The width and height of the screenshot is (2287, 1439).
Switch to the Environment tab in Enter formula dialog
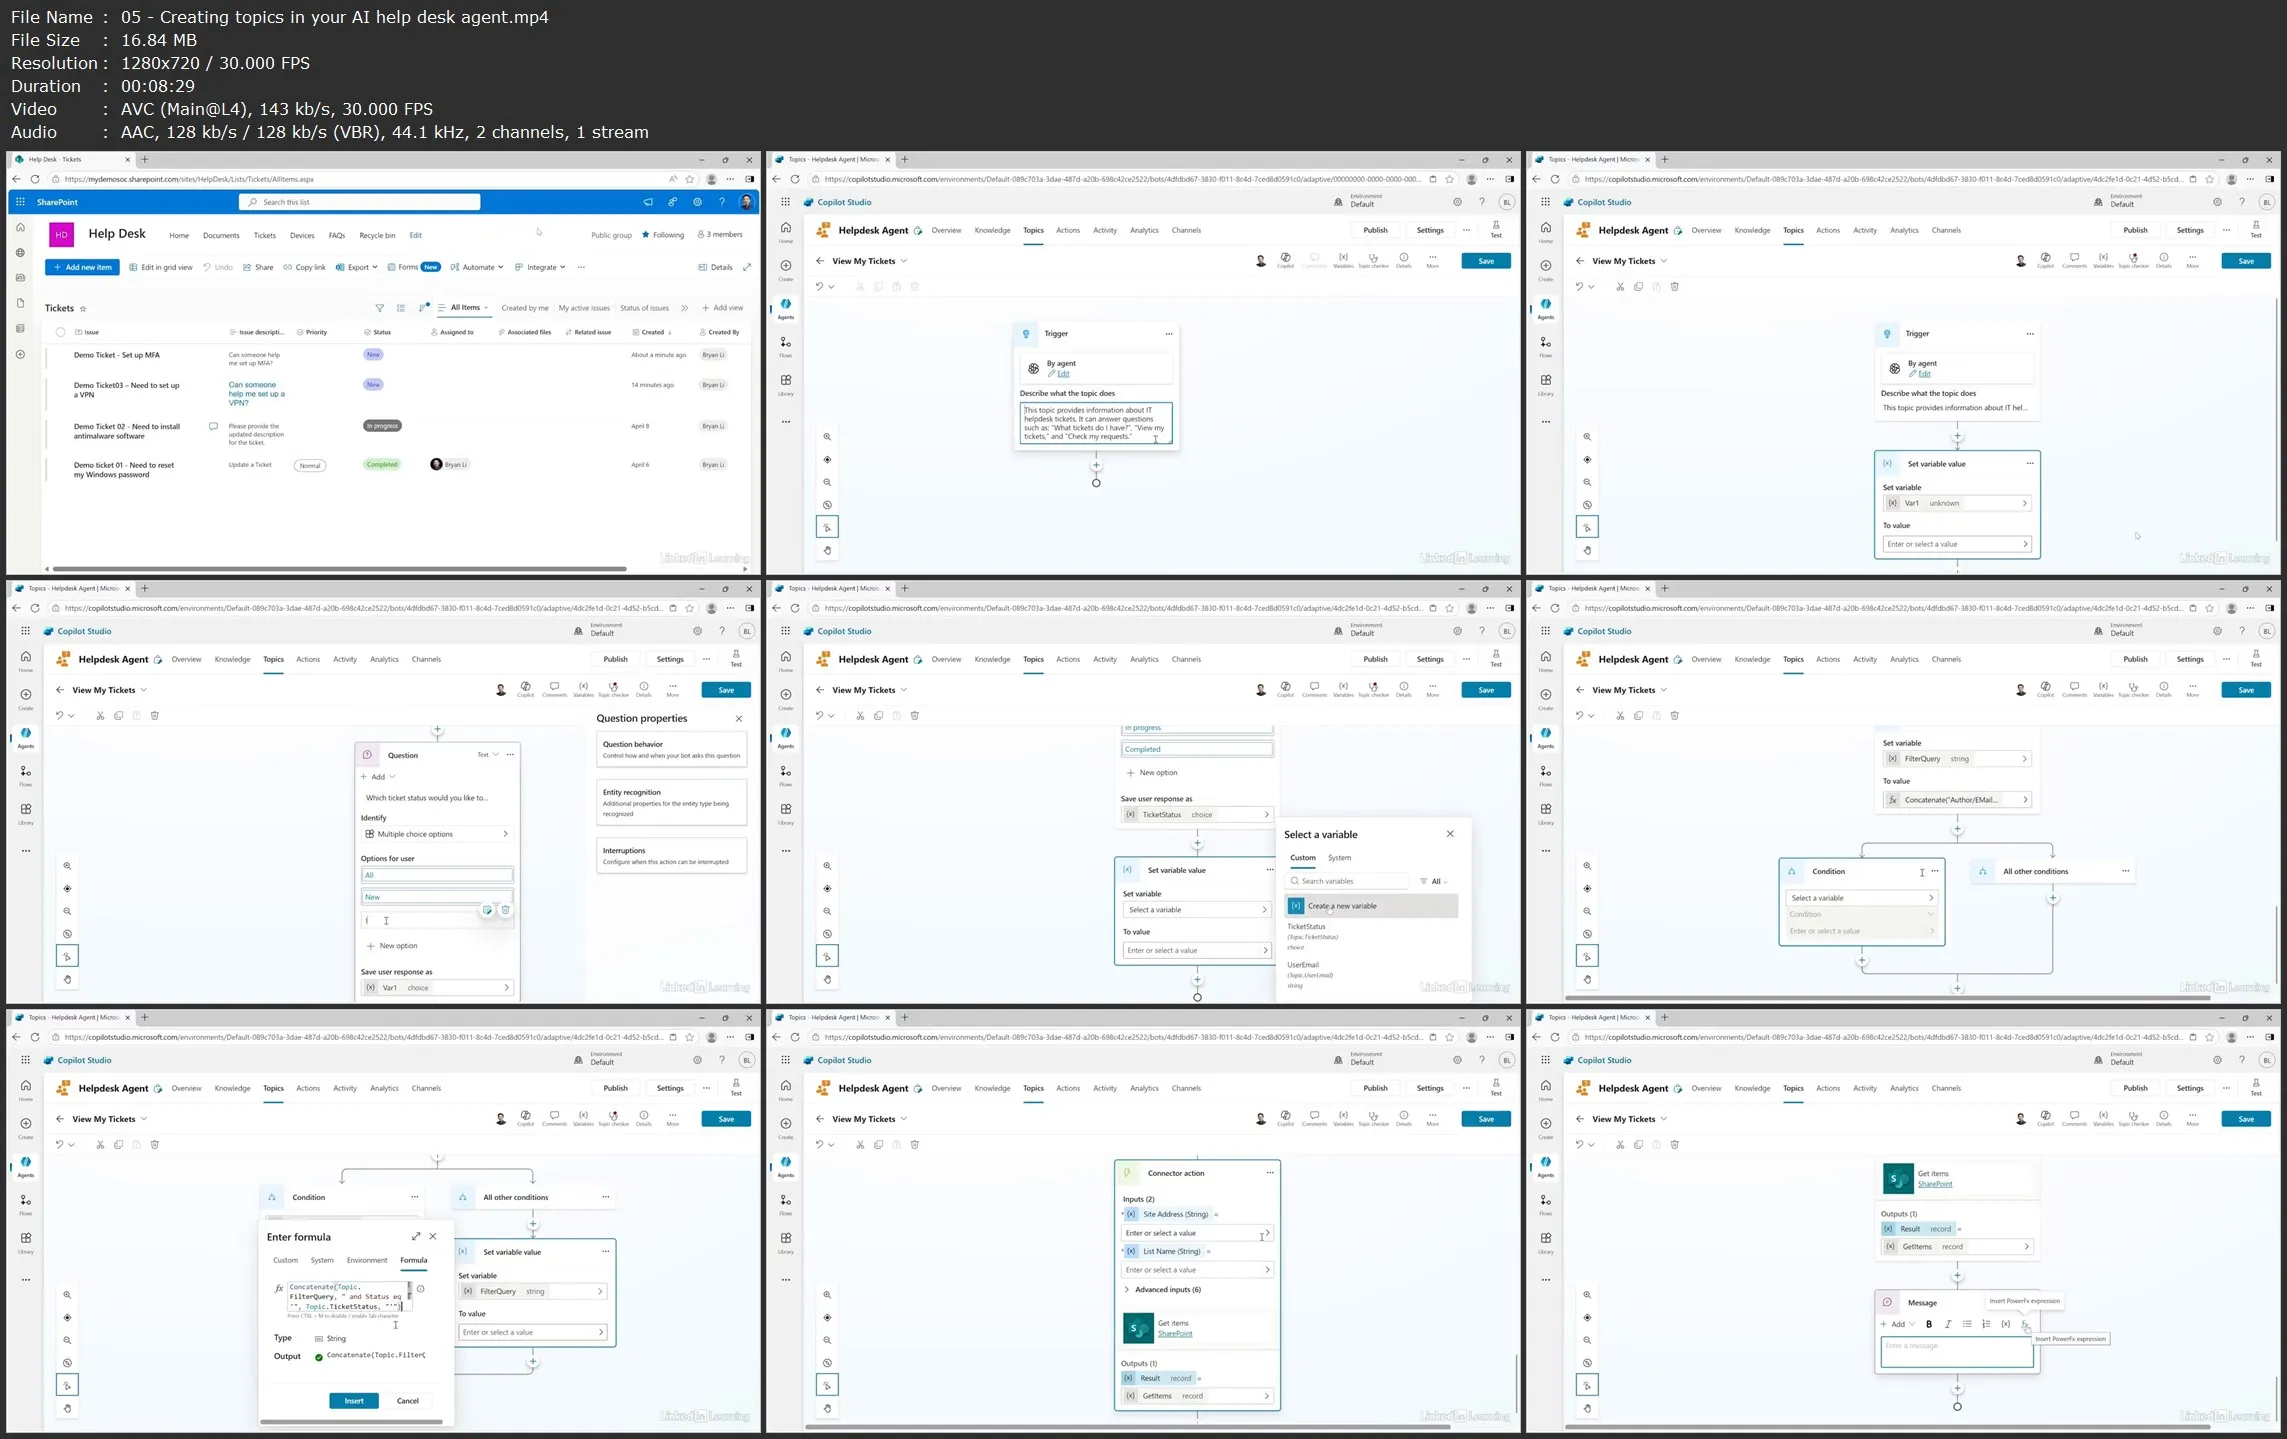pyautogui.click(x=367, y=1261)
